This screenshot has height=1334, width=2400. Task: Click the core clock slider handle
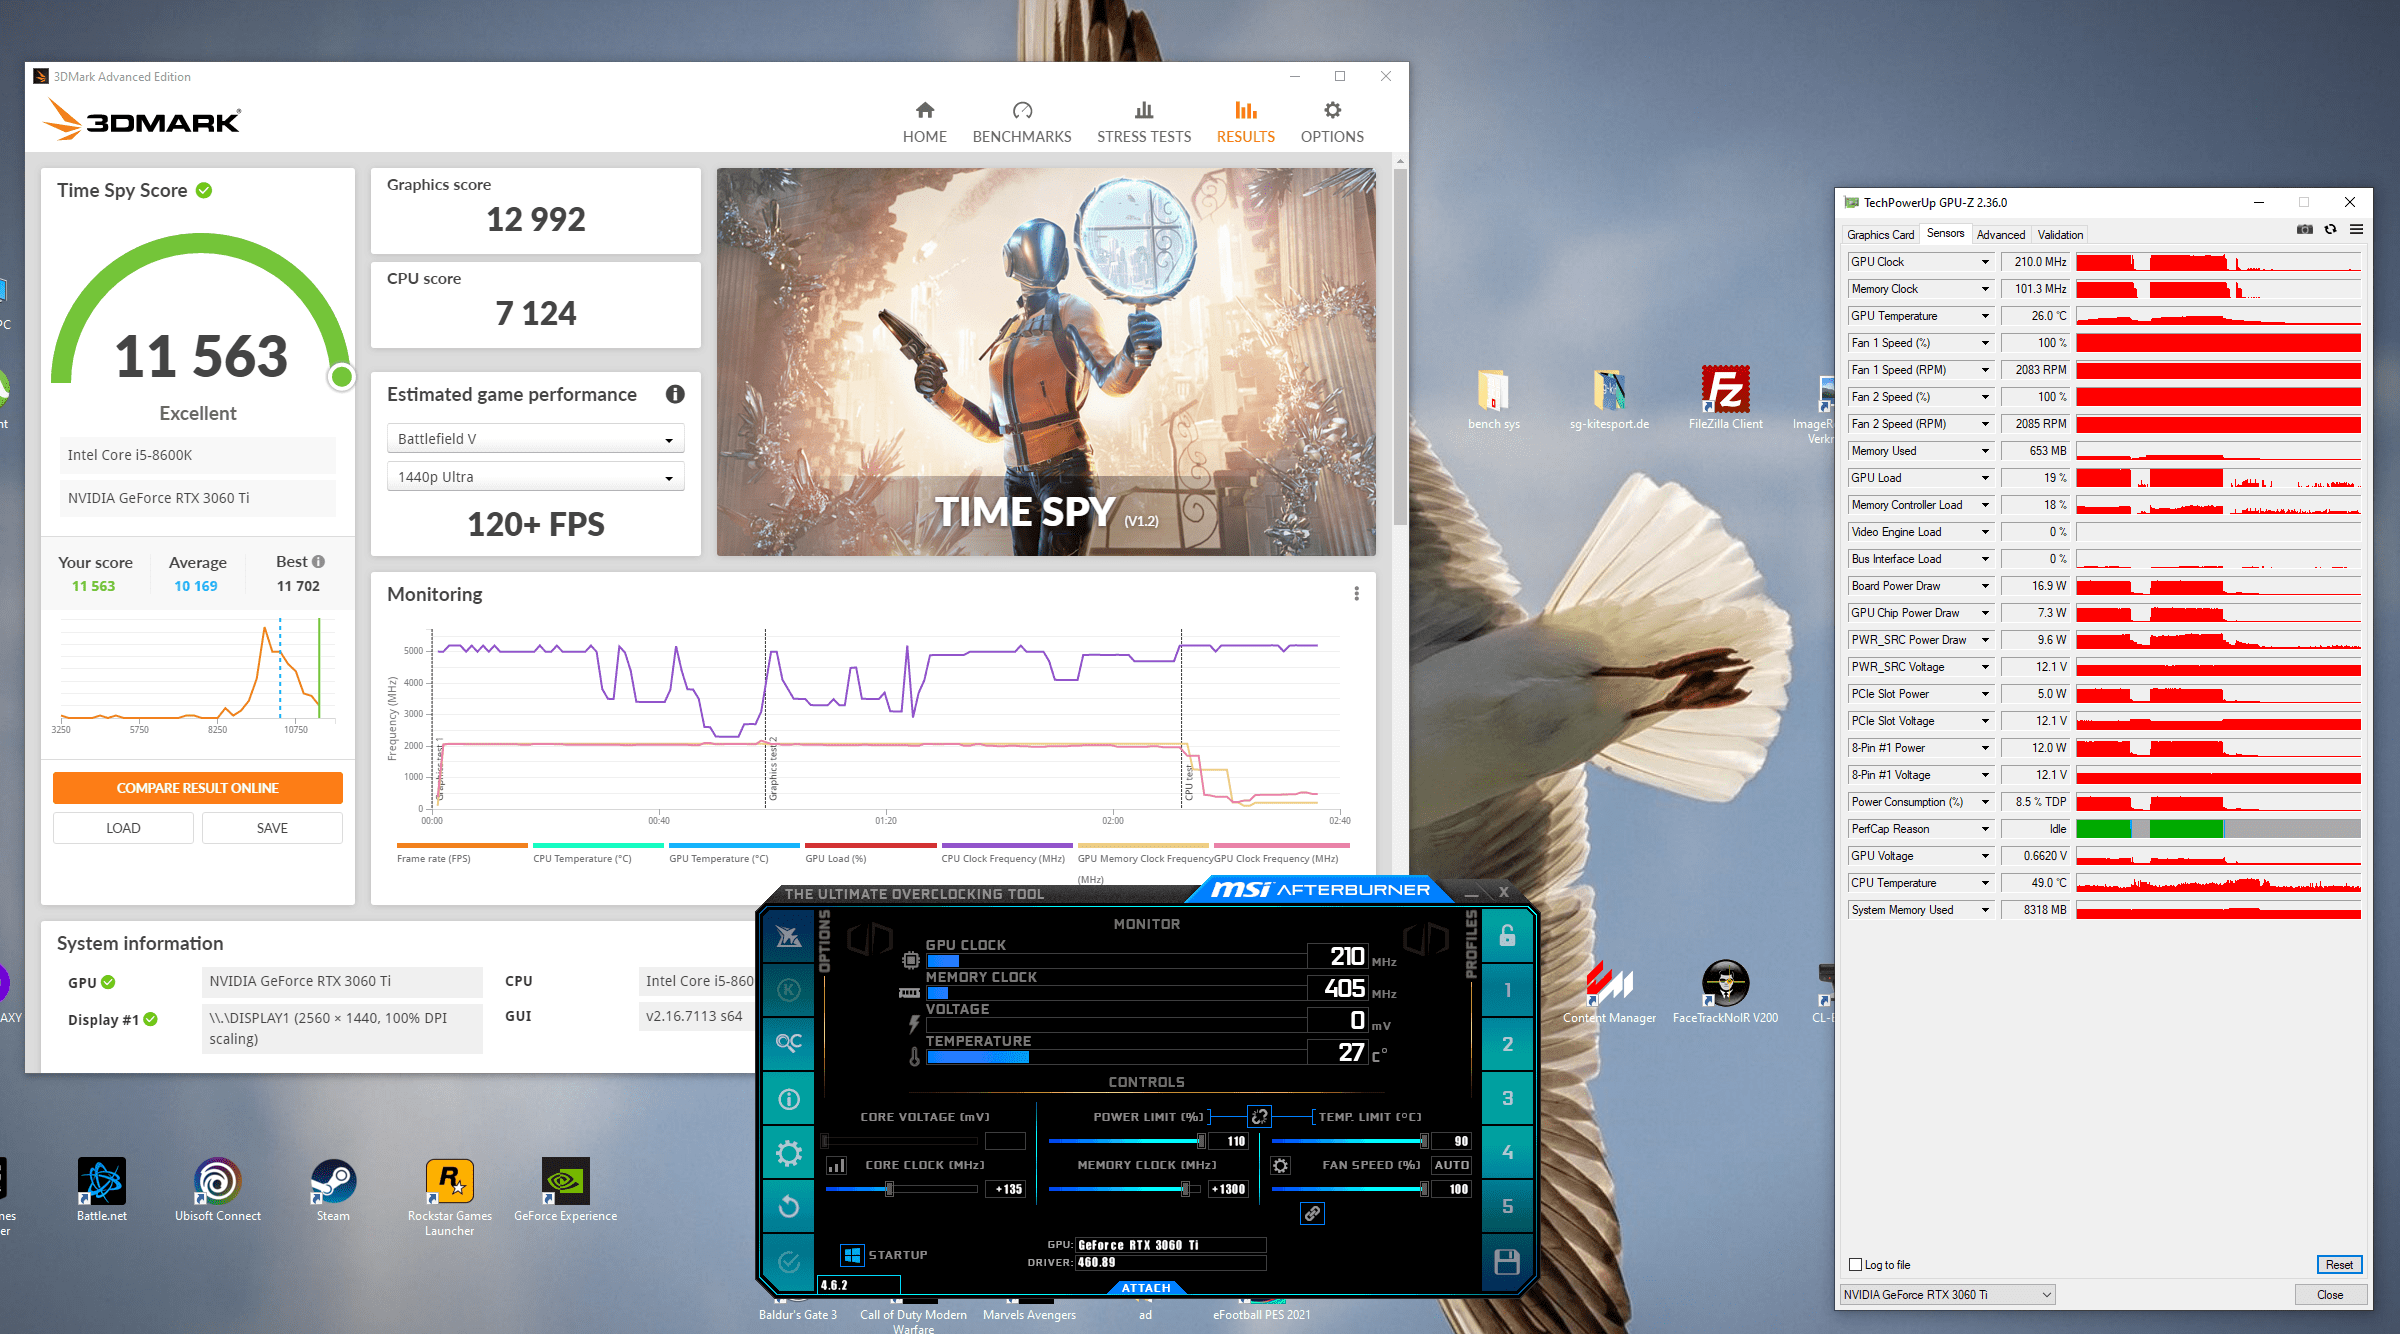(889, 1189)
